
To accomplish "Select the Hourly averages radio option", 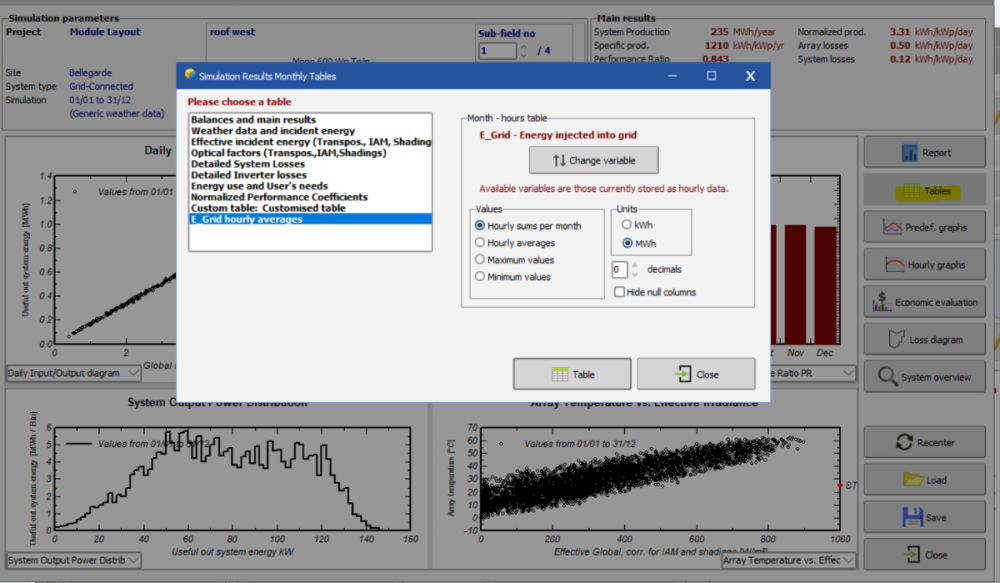I will pos(481,243).
